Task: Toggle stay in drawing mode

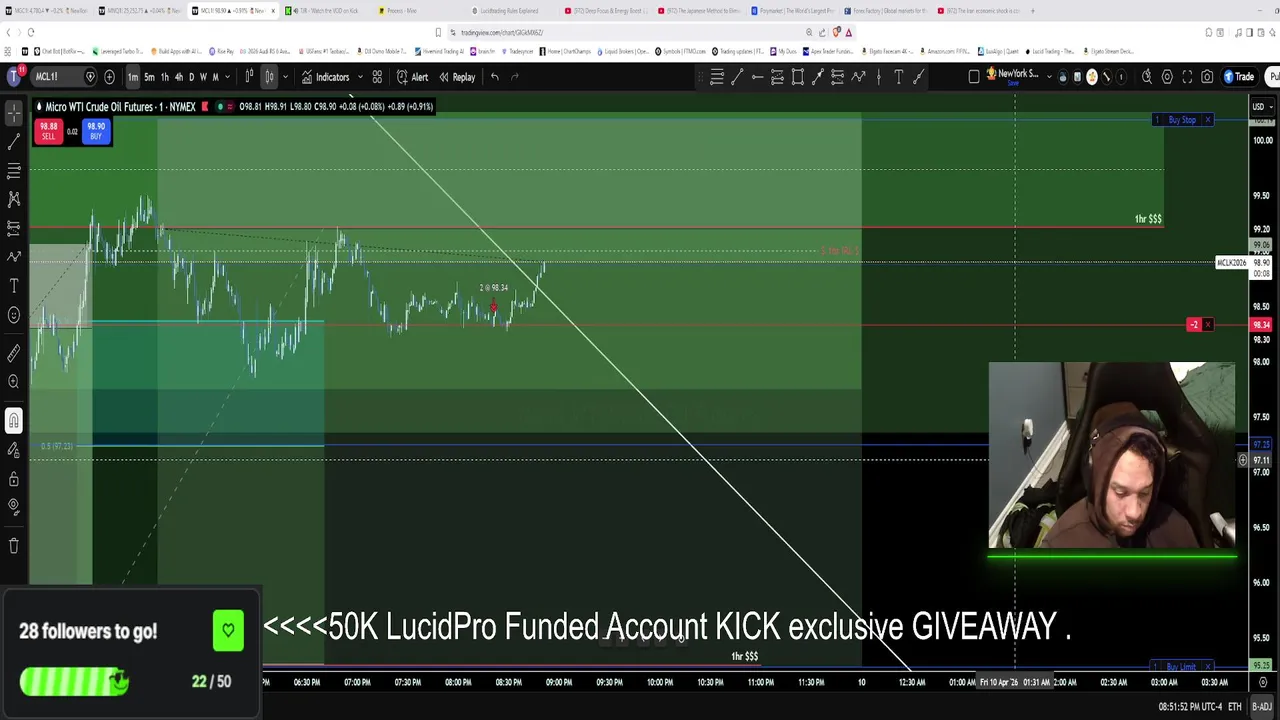Action: (14, 450)
